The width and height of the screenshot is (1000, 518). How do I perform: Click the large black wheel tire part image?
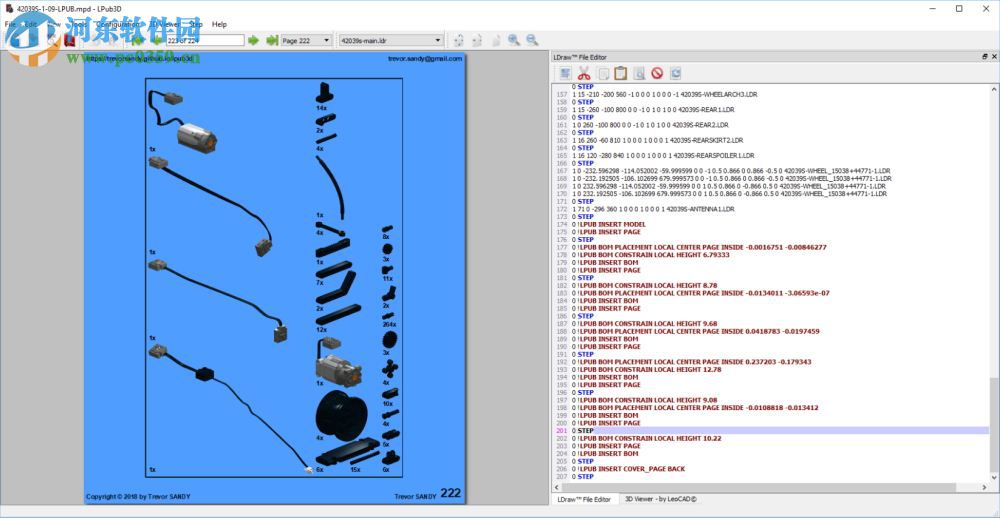tap(341, 415)
